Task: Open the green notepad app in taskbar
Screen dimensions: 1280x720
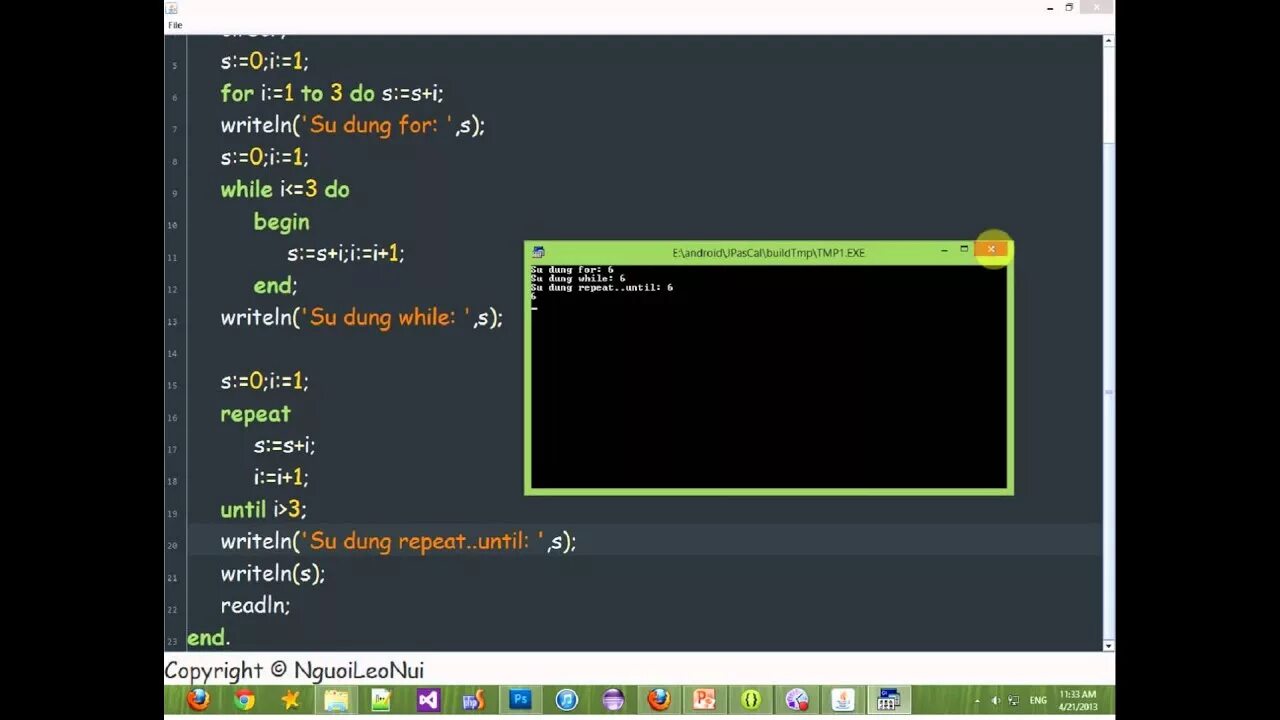Action: [382, 700]
